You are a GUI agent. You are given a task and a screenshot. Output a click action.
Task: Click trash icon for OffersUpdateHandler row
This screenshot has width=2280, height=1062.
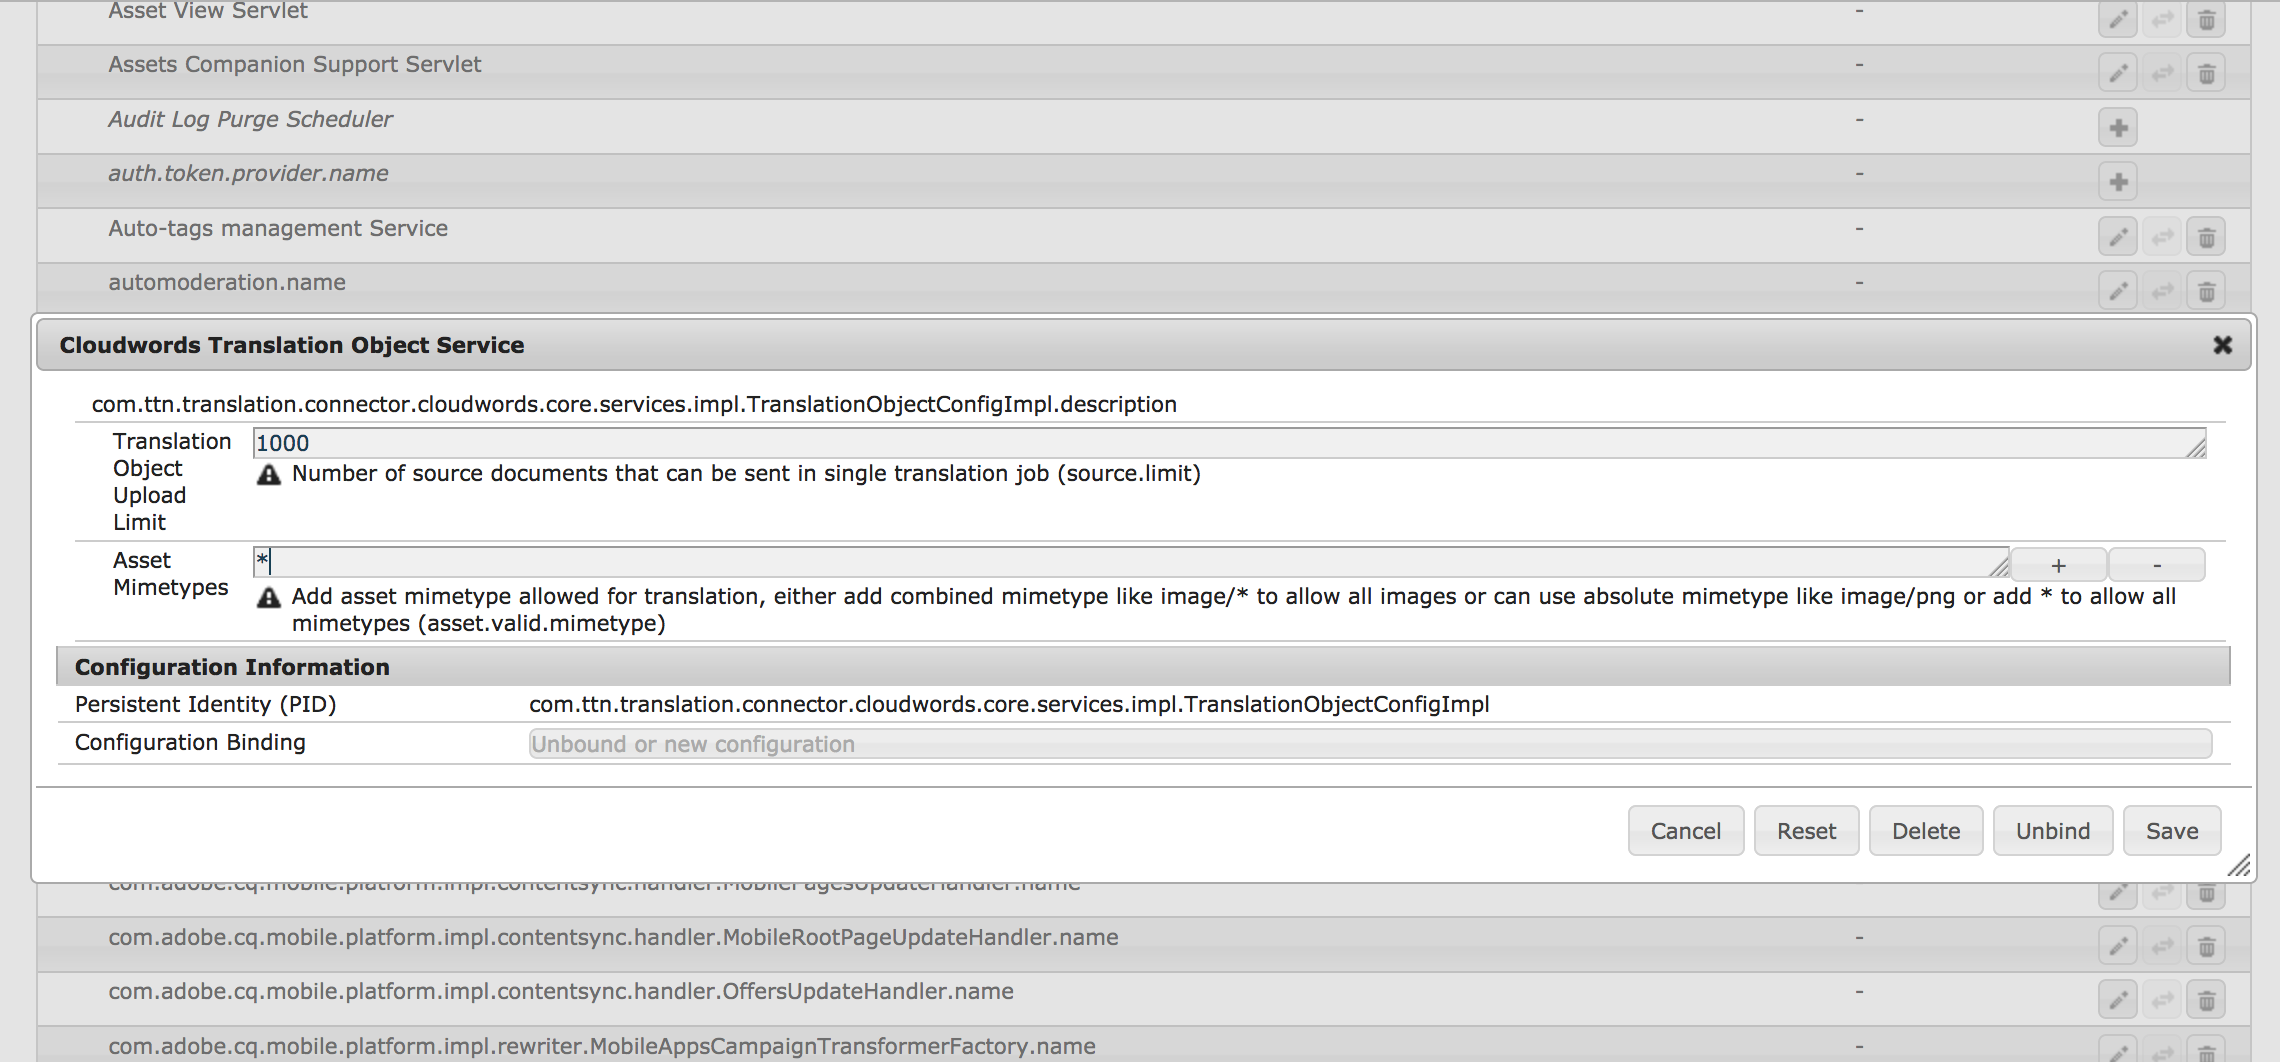click(2206, 1000)
